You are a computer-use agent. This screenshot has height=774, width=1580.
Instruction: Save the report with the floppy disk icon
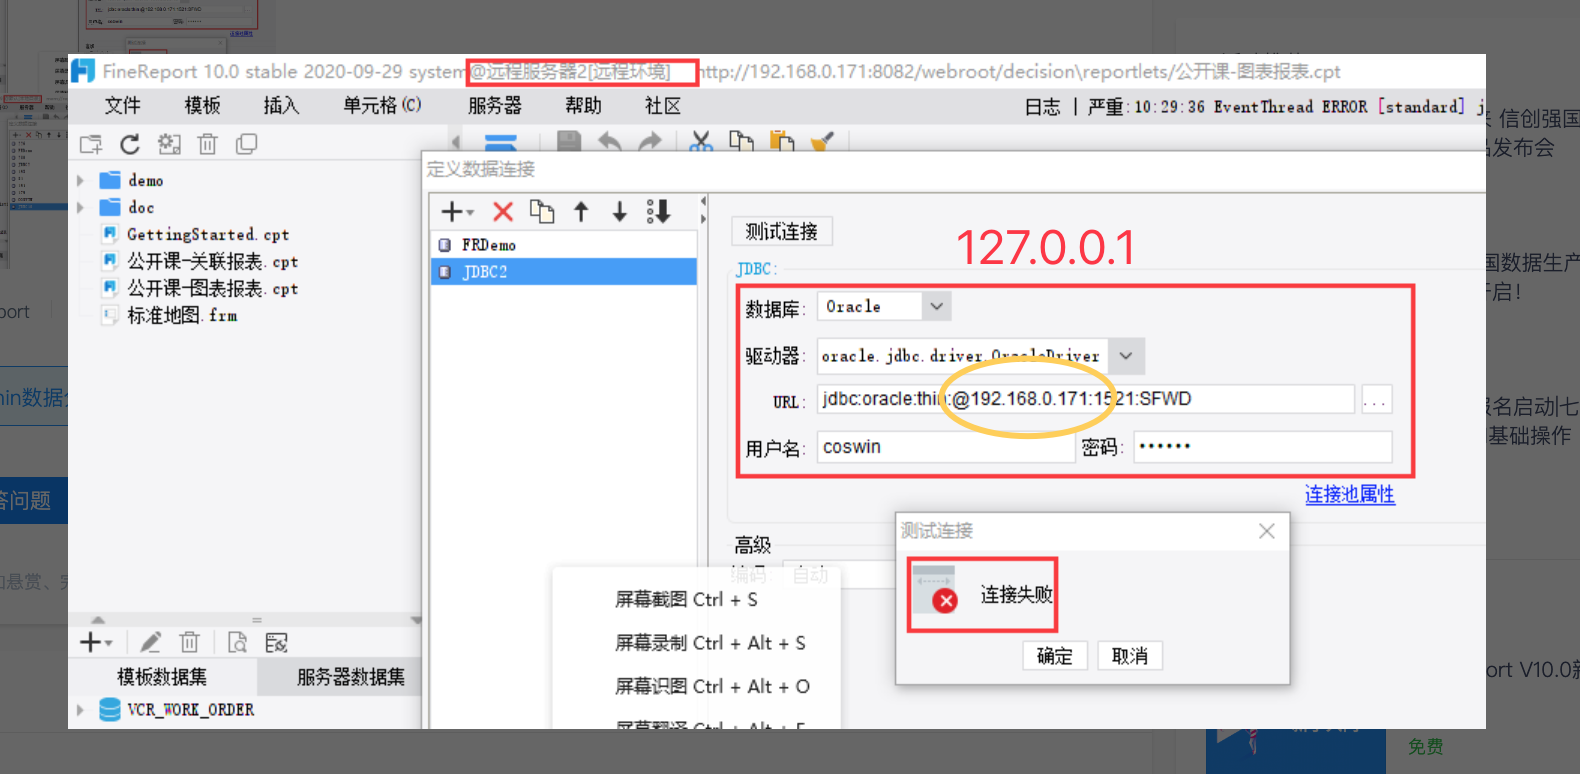tap(569, 142)
